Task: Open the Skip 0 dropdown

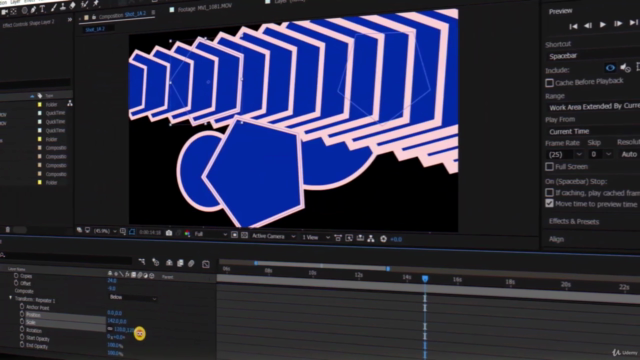Action: (600, 154)
